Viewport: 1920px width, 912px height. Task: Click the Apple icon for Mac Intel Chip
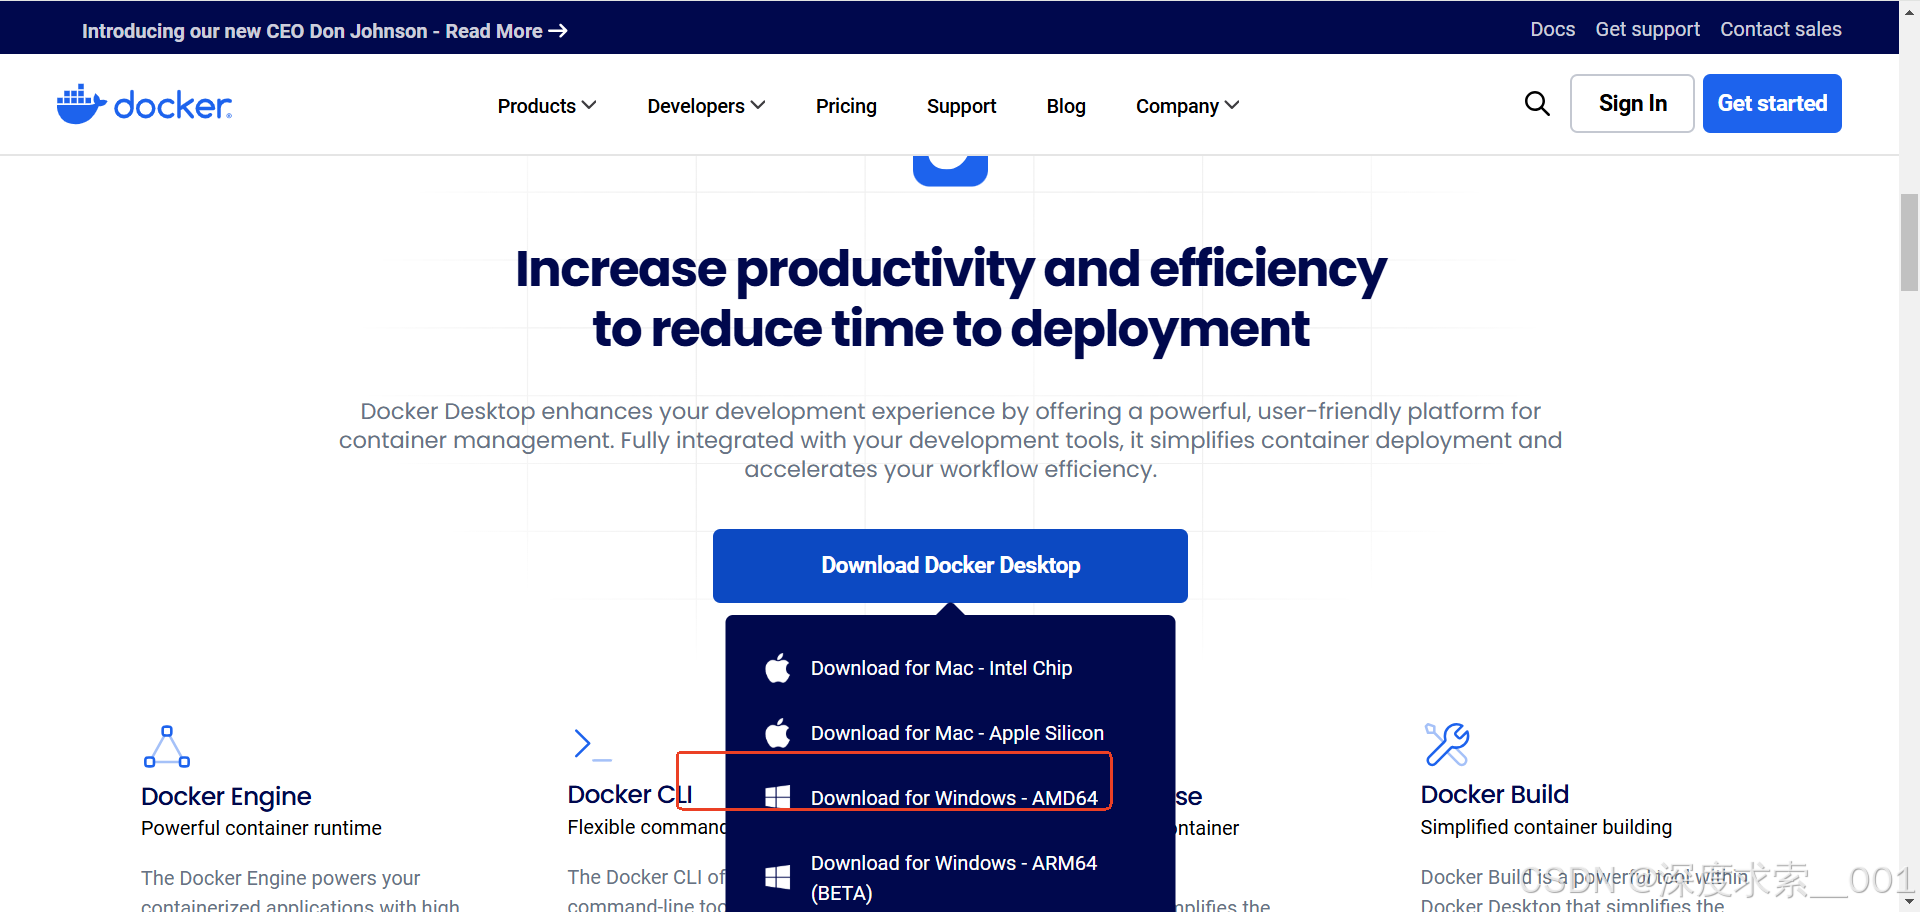coord(778,668)
